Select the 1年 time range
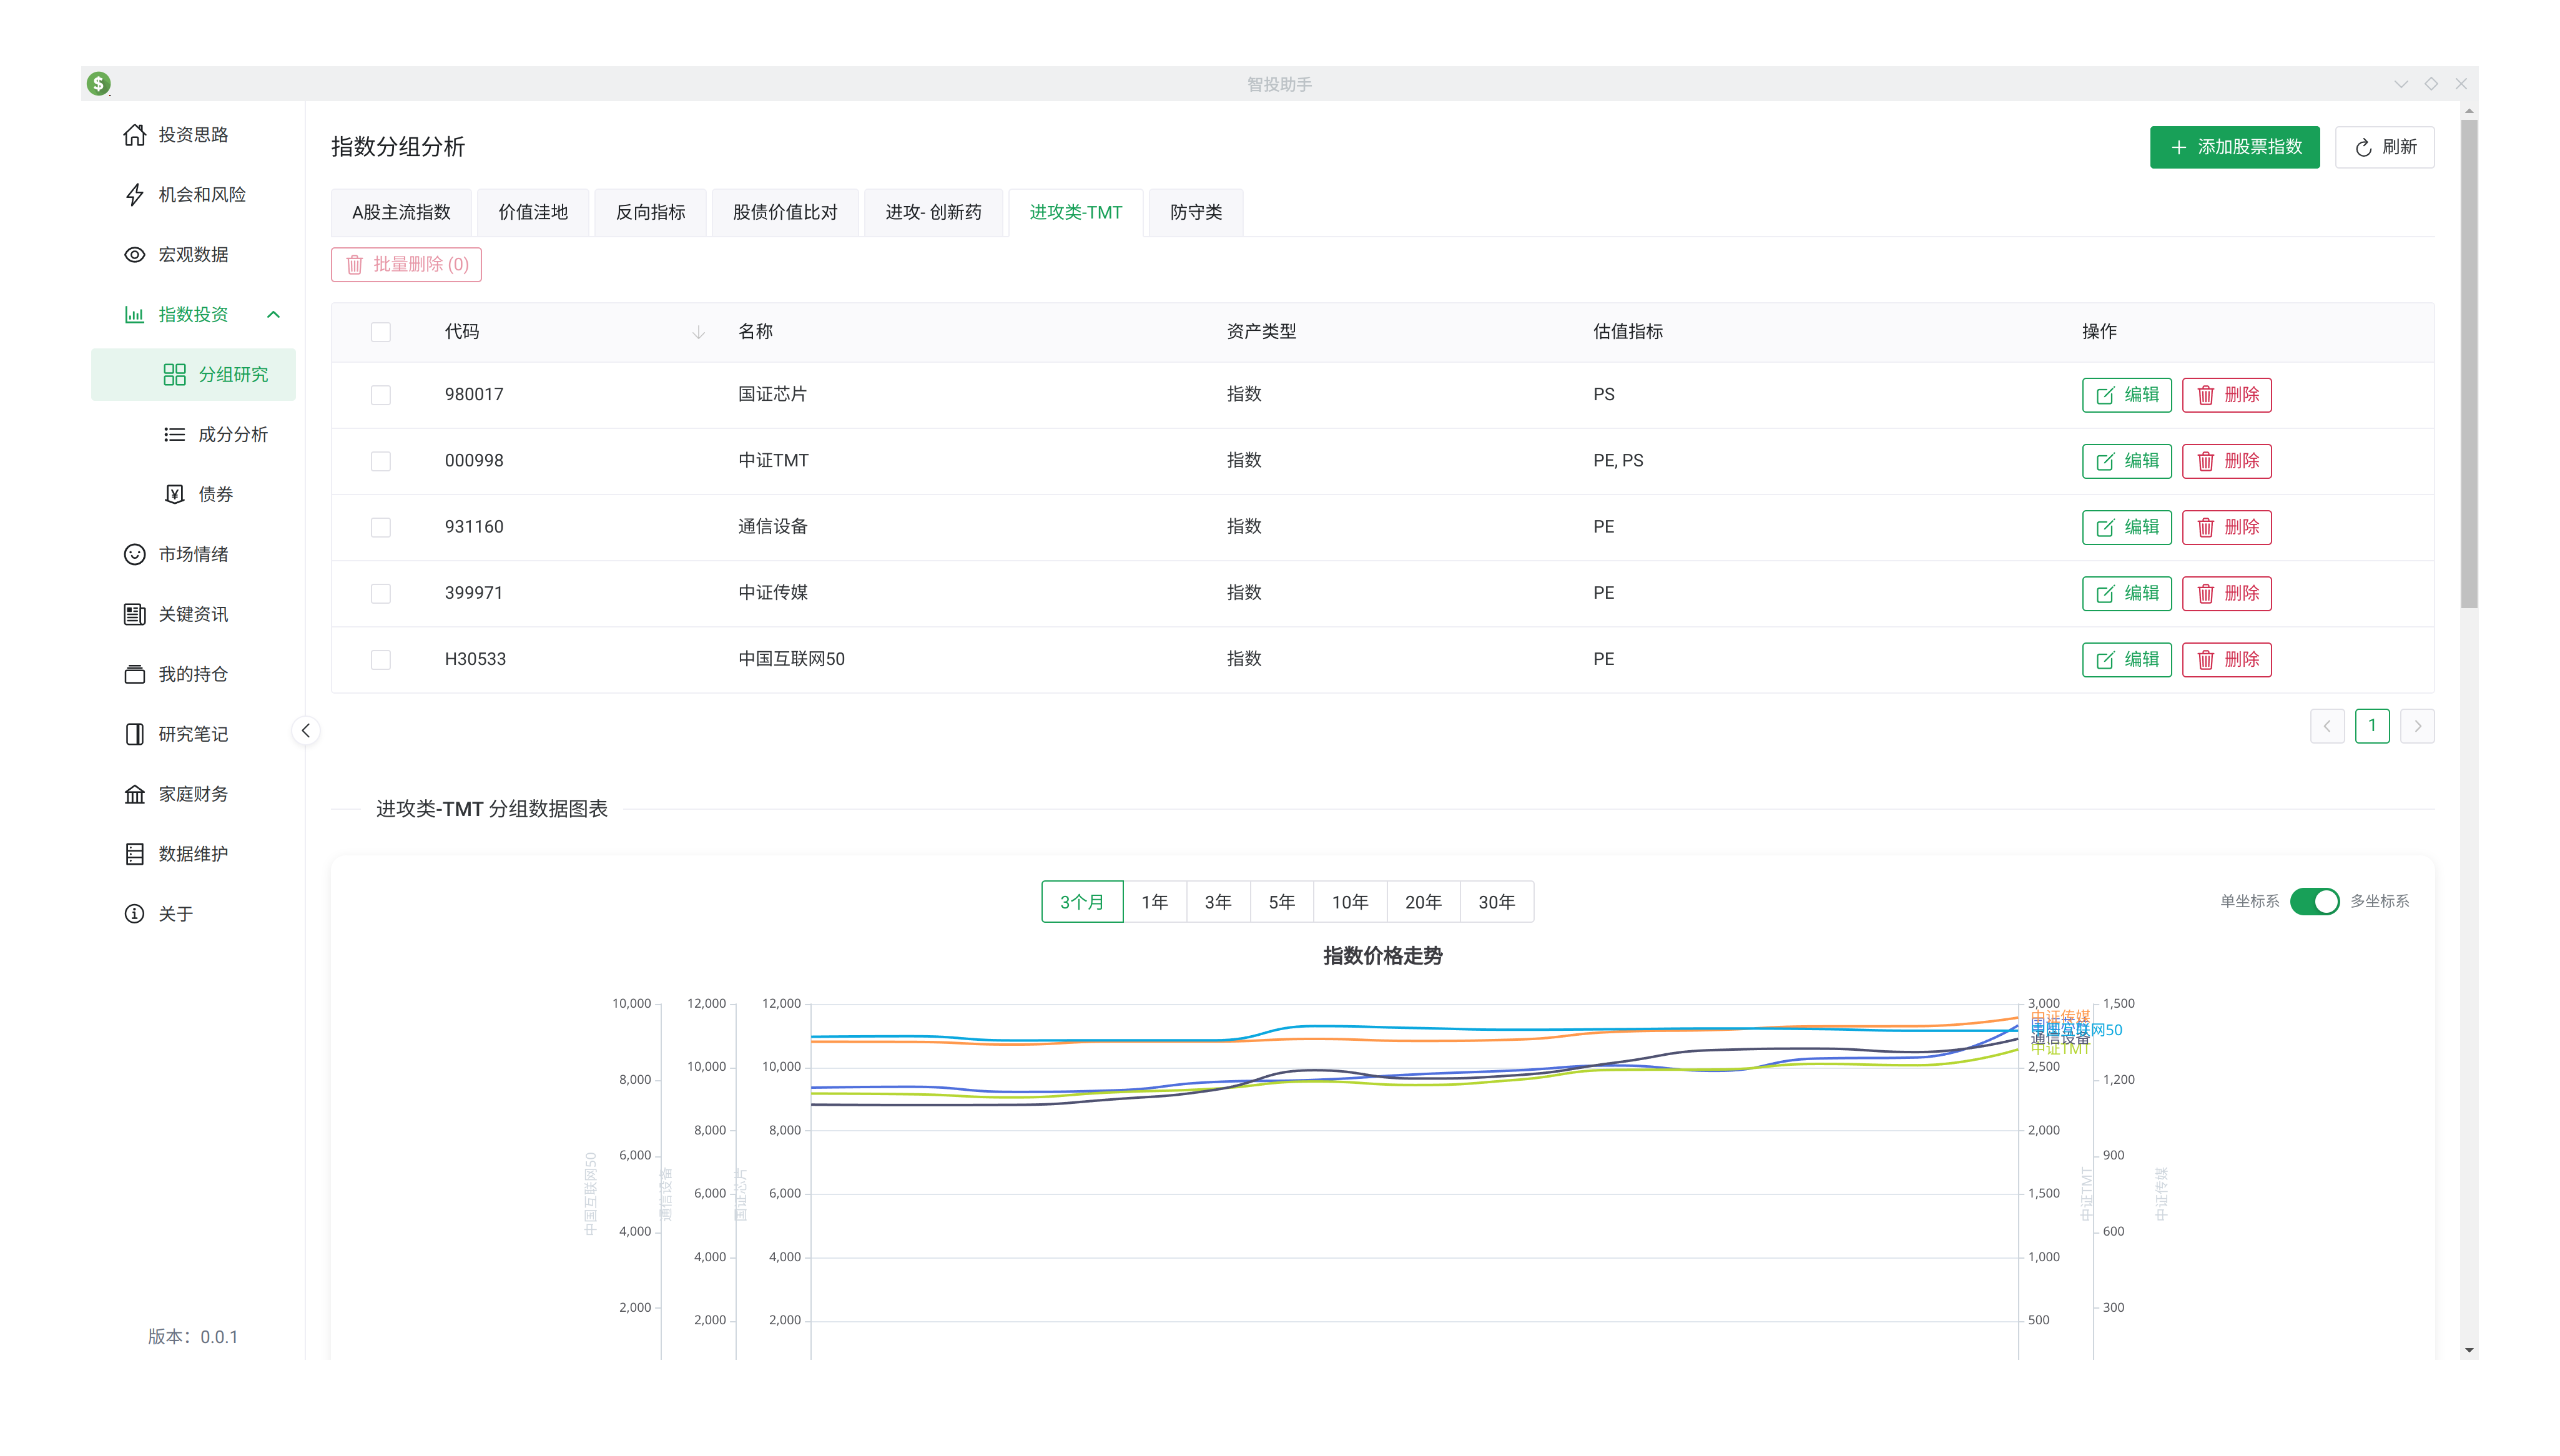The image size is (2560, 1456). (1154, 902)
